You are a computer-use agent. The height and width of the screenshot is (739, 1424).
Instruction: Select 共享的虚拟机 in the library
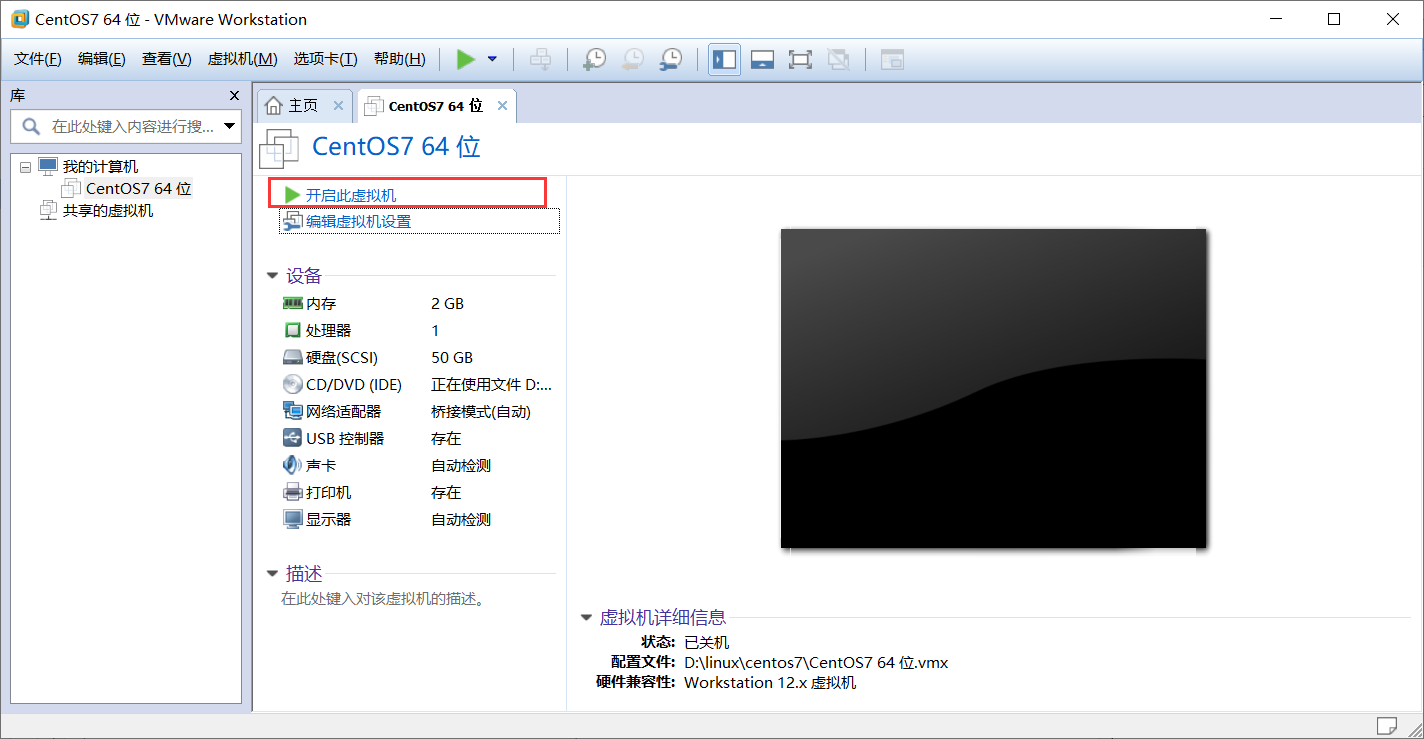(x=108, y=211)
